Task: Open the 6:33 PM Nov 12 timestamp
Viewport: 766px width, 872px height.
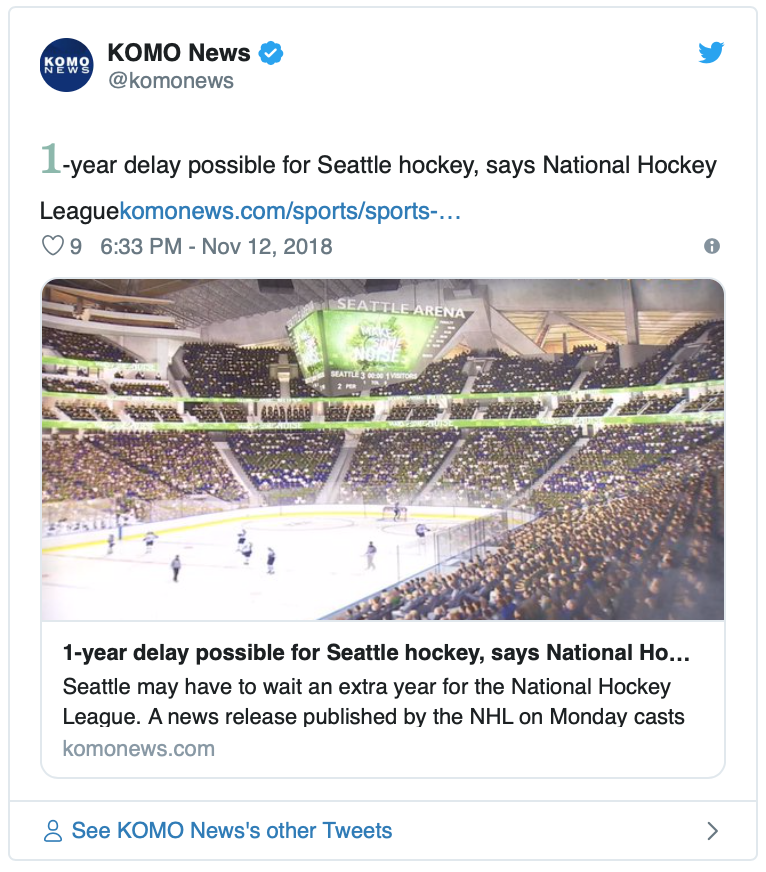Action: (216, 246)
